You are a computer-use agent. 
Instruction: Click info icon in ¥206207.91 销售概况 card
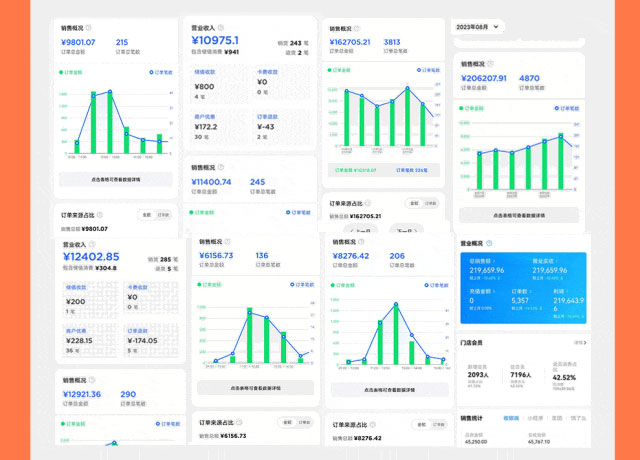coord(491,64)
